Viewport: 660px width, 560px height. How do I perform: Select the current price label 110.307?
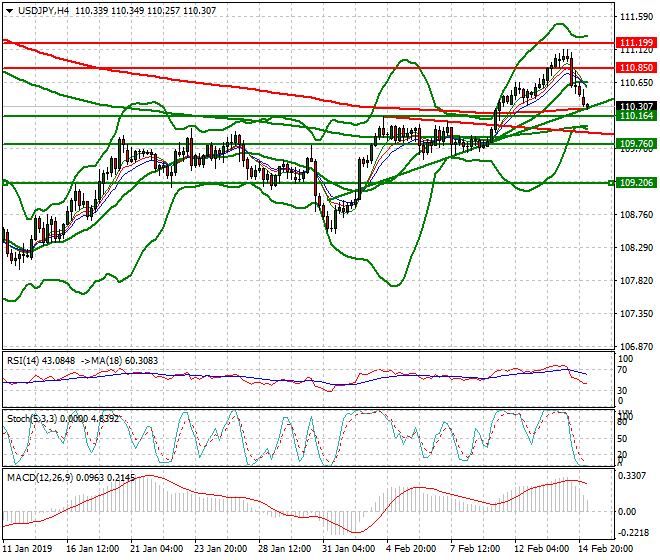click(x=636, y=107)
